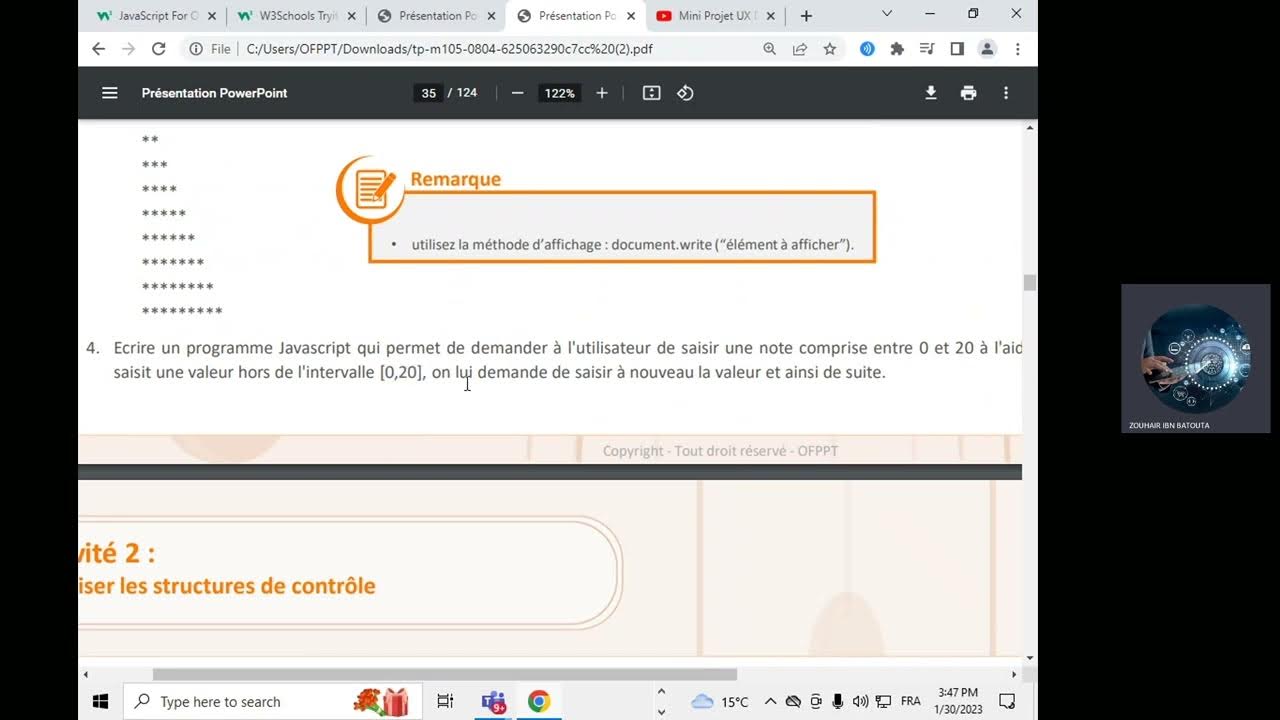Screen dimensions: 1280x720
Task: Click the horizontal scrollbar thumb
Action: click(x=444, y=674)
